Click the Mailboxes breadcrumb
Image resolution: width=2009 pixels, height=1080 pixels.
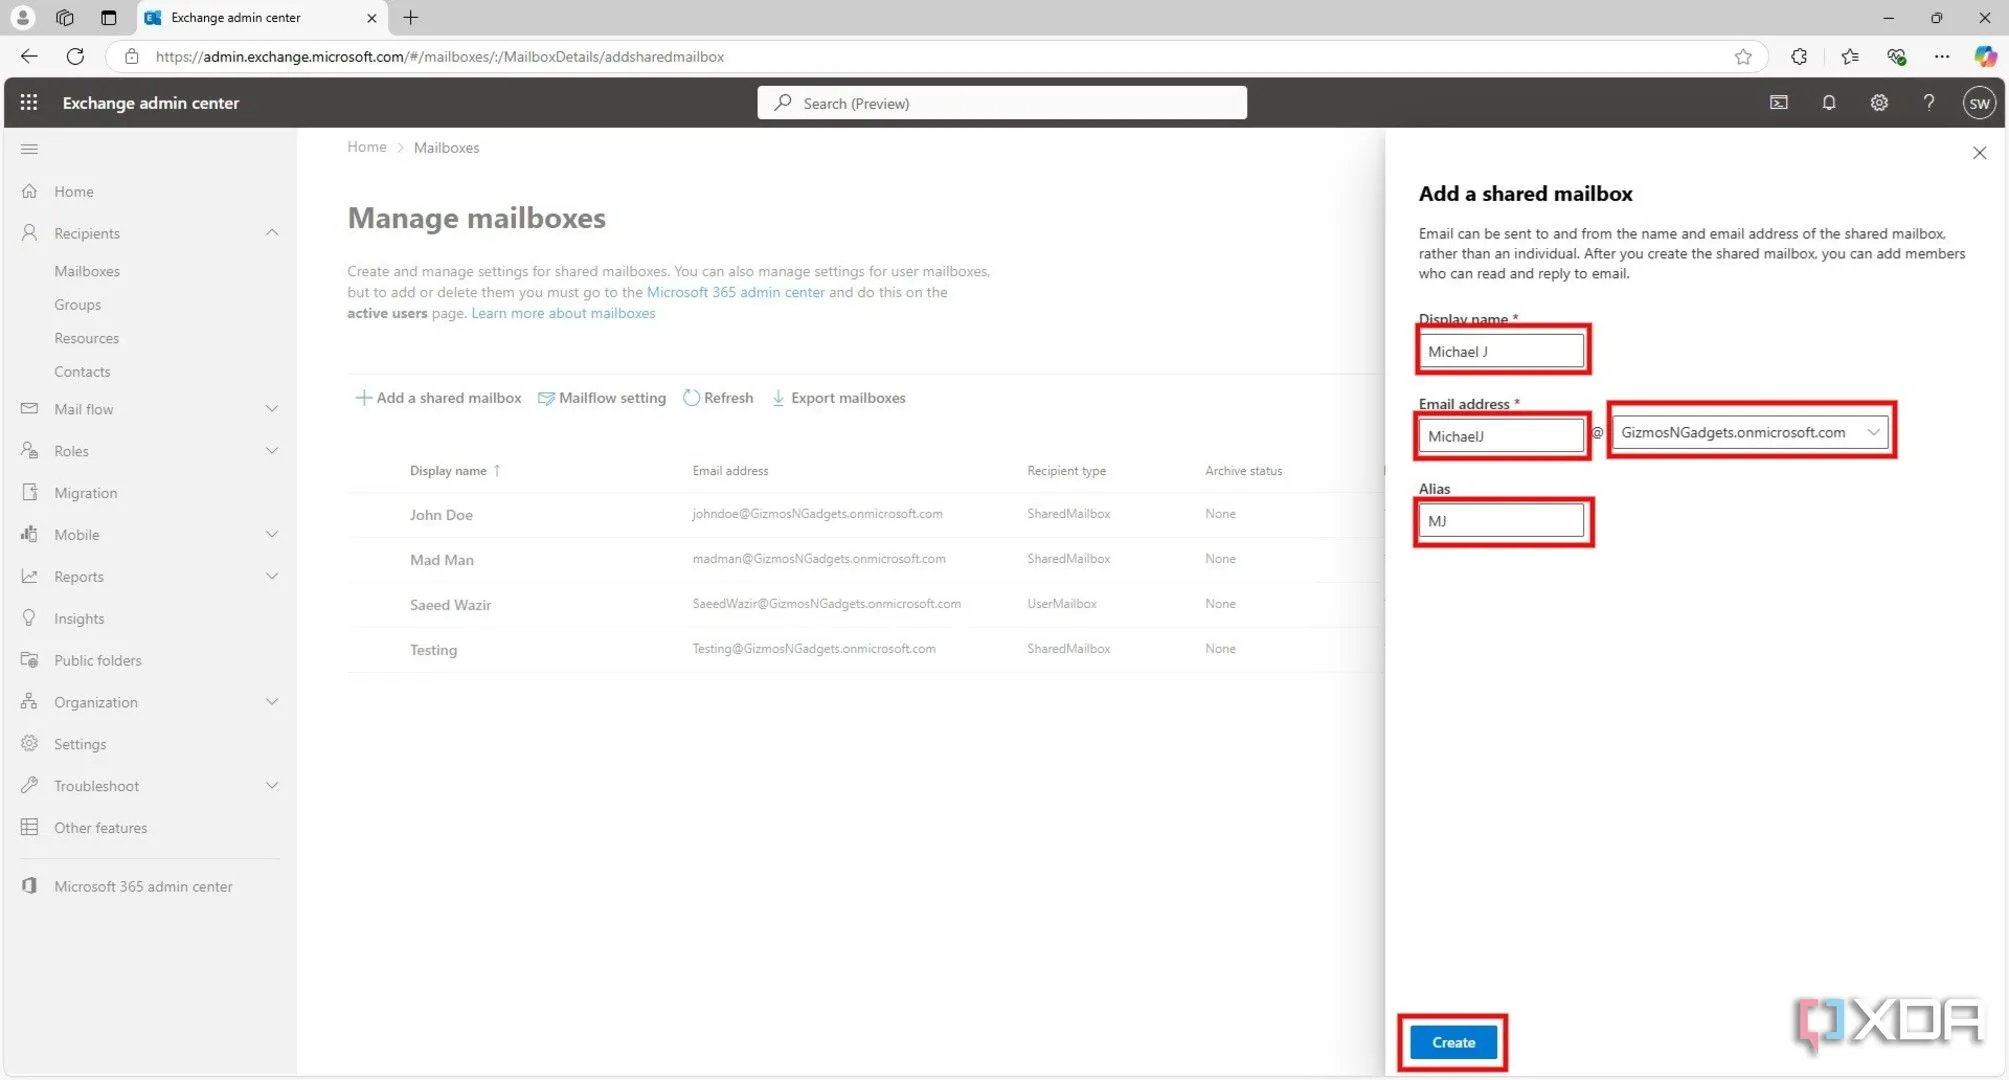[446, 147]
